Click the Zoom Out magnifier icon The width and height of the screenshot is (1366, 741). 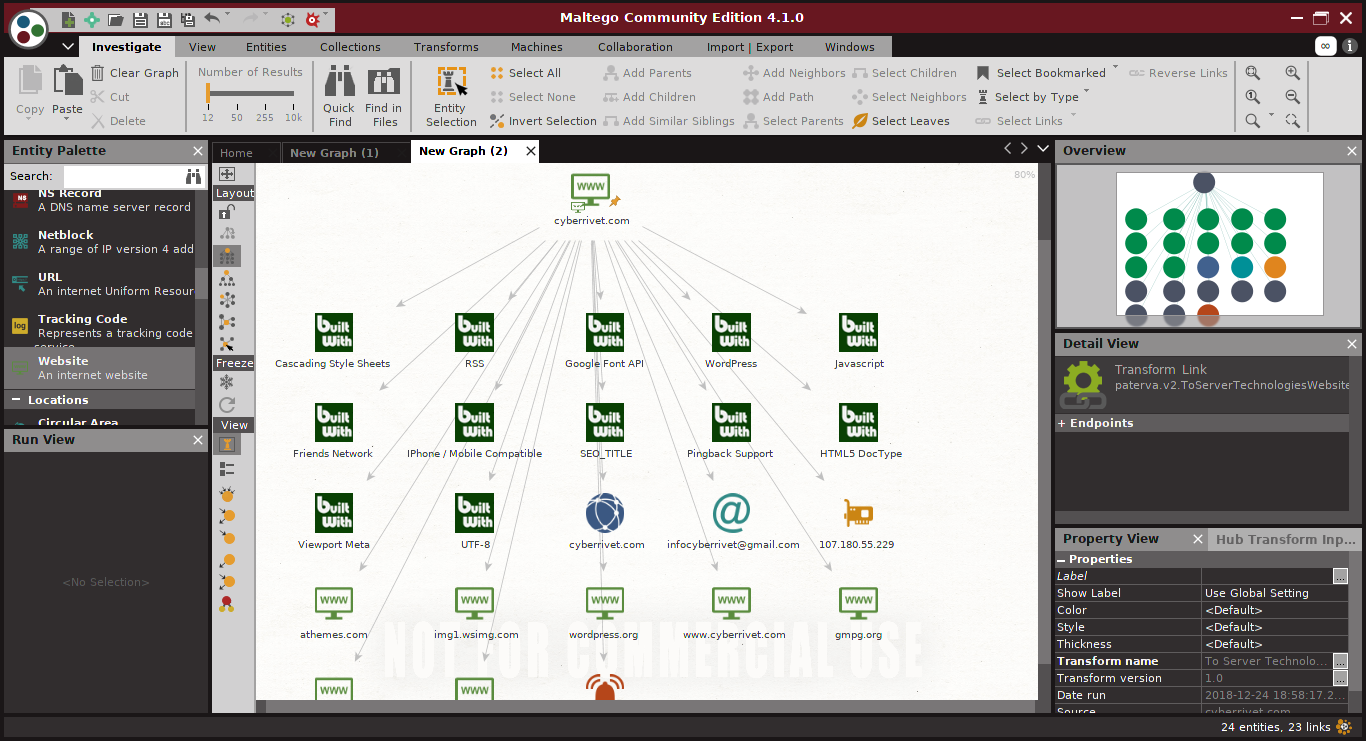(x=1293, y=97)
